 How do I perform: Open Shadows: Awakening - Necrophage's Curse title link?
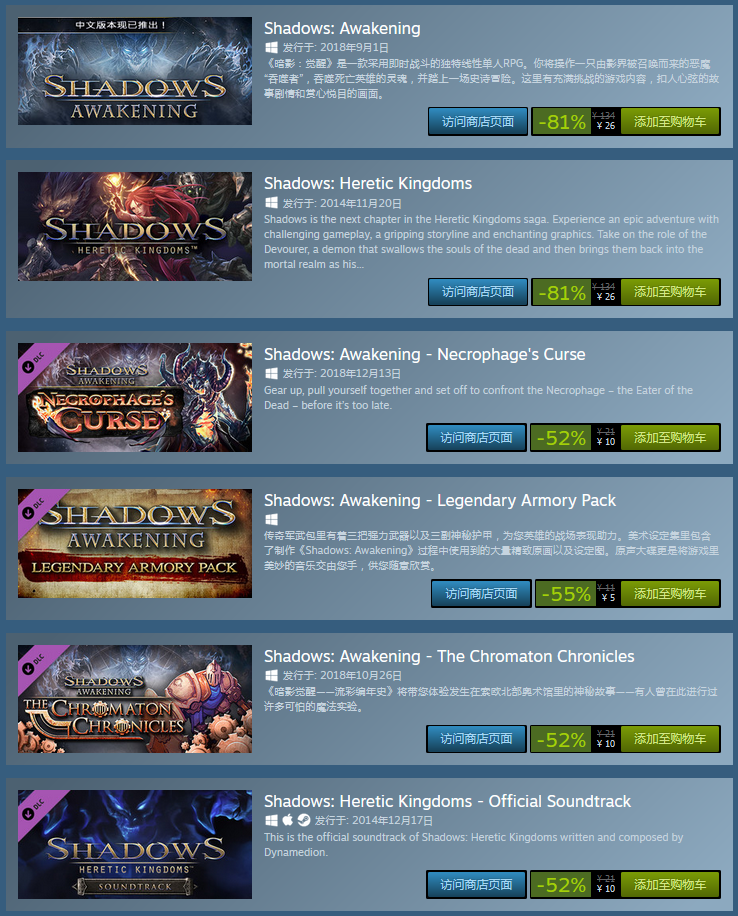[x=424, y=354]
